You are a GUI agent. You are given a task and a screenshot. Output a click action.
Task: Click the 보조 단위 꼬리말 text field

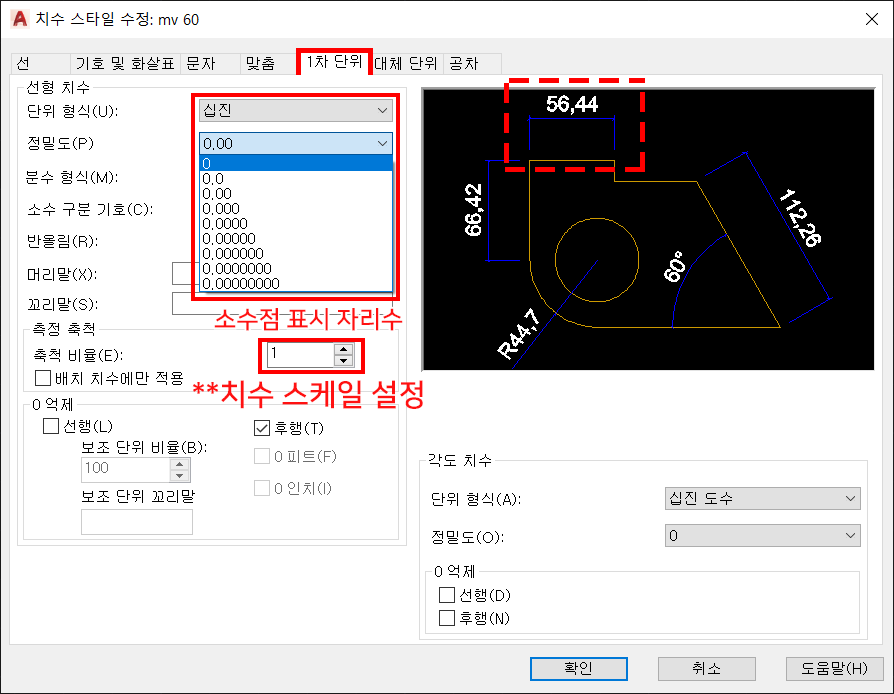tap(137, 522)
